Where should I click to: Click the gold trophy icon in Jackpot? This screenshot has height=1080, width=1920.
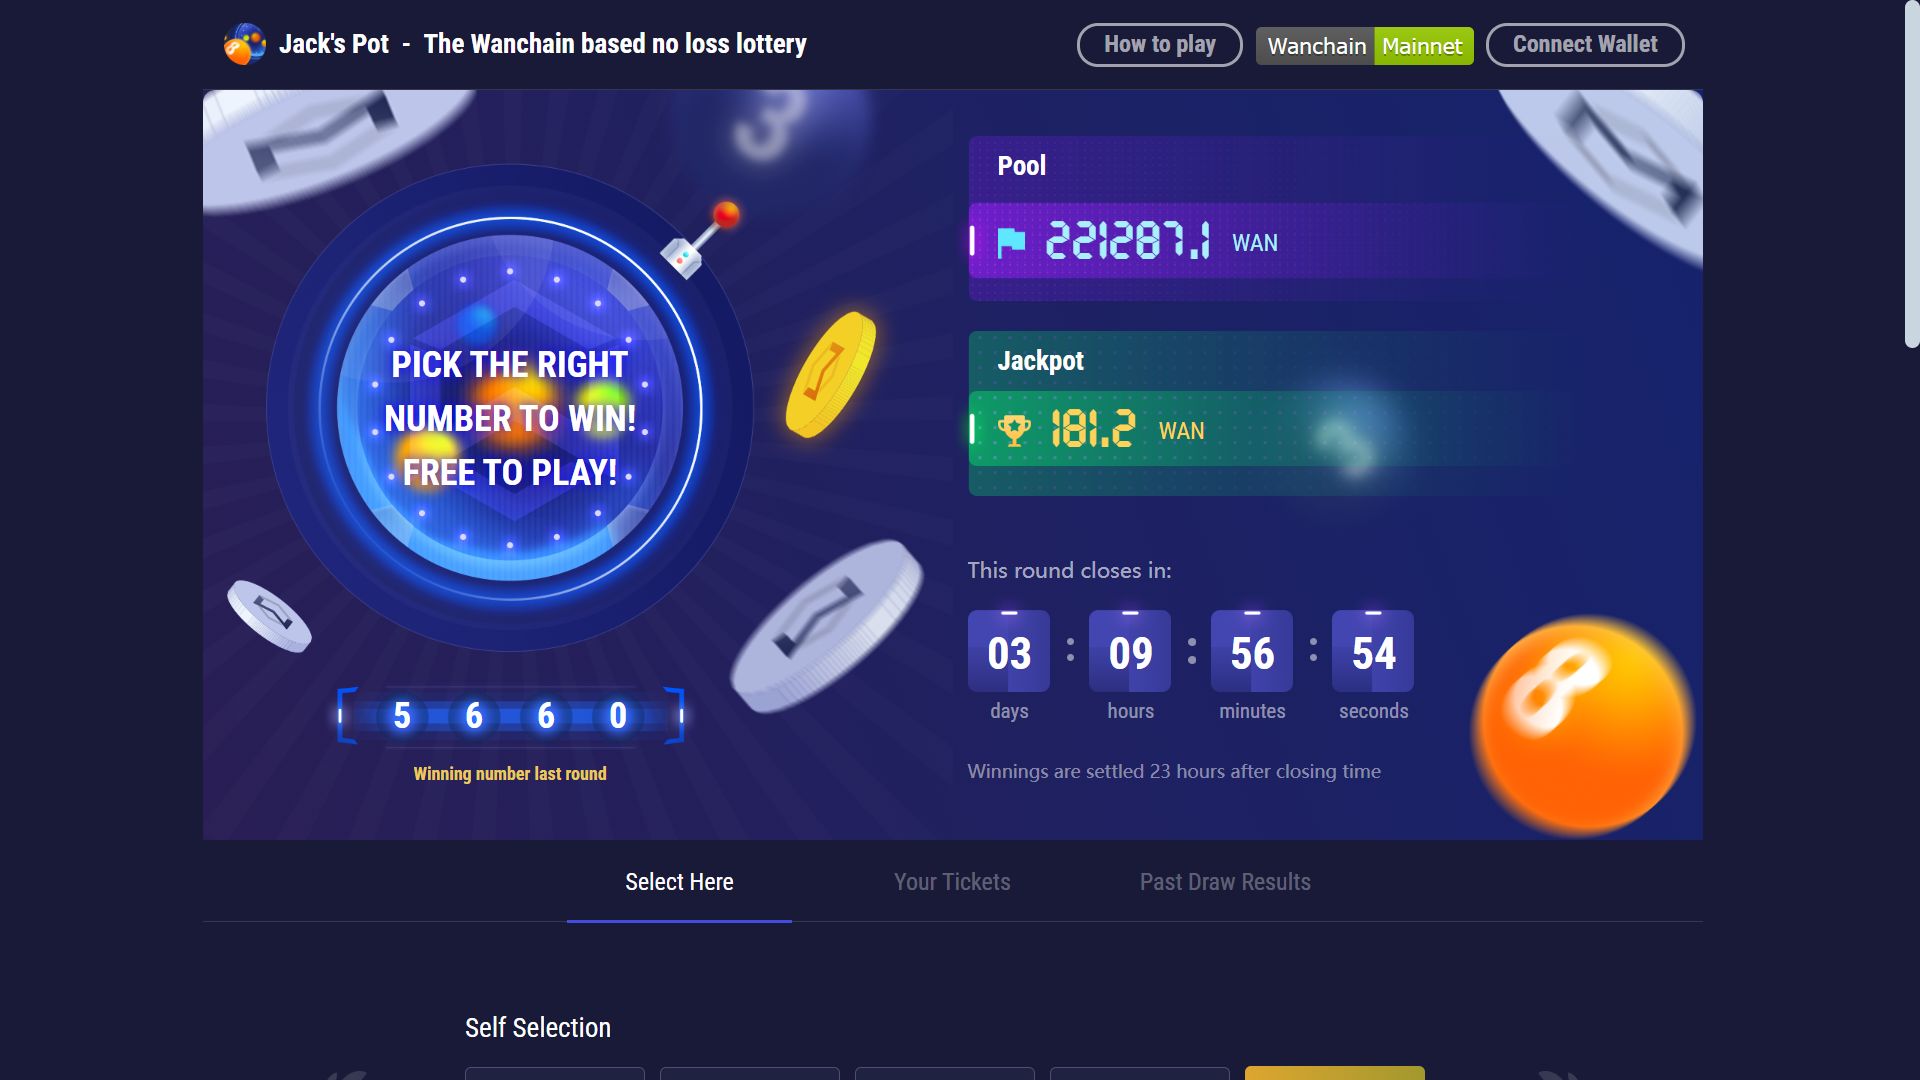click(x=1013, y=431)
